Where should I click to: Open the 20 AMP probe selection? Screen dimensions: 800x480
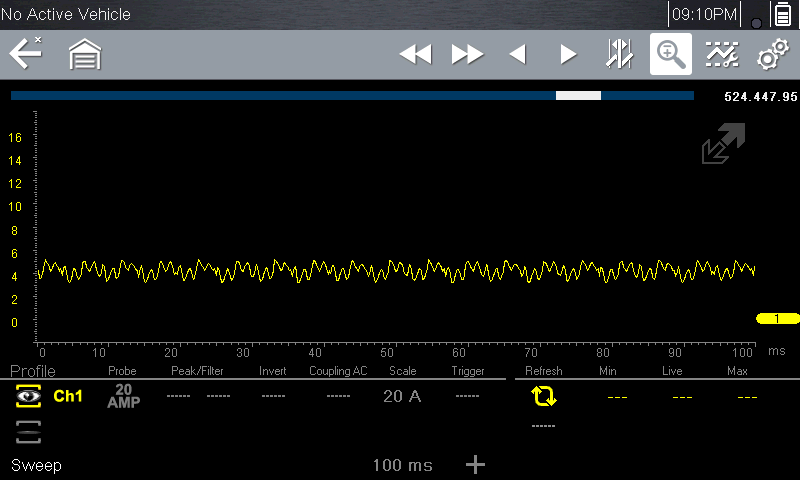click(x=123, y=396)
